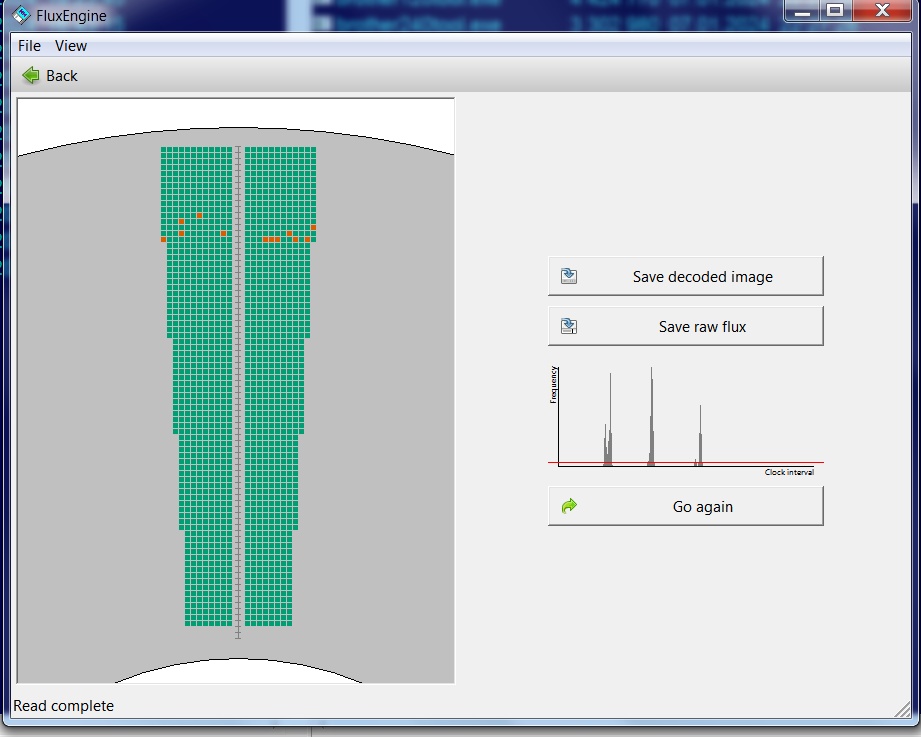The width and height of the screenshot is (921, 737).
Task: Click the green arrow icon on Go again
Action: [x=569, y=507]
